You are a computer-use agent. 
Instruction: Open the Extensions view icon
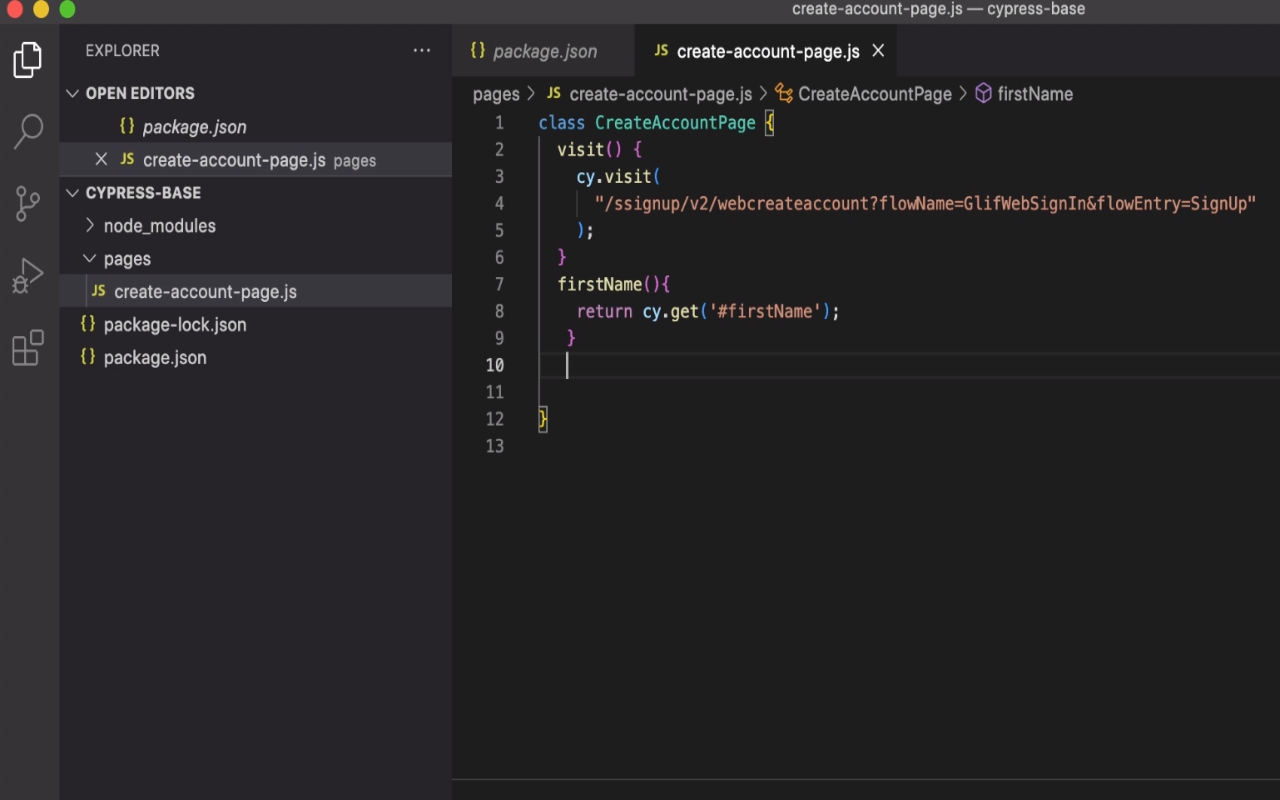coord(27,347)
